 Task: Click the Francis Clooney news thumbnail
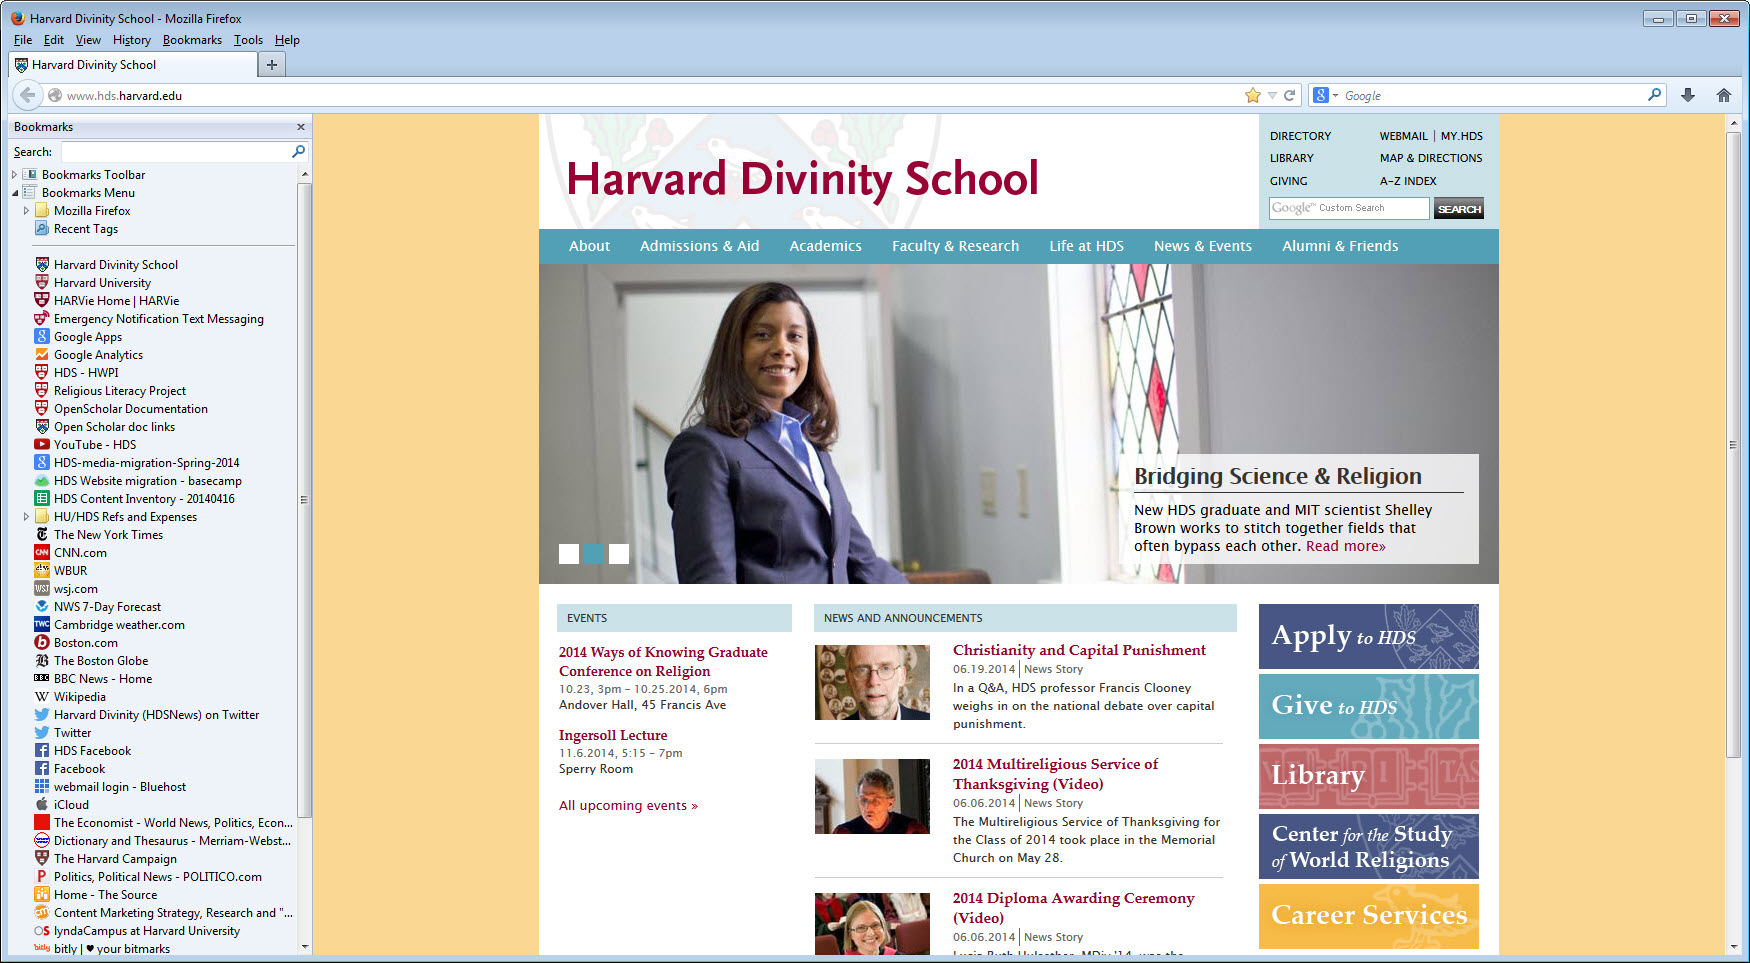872,682
